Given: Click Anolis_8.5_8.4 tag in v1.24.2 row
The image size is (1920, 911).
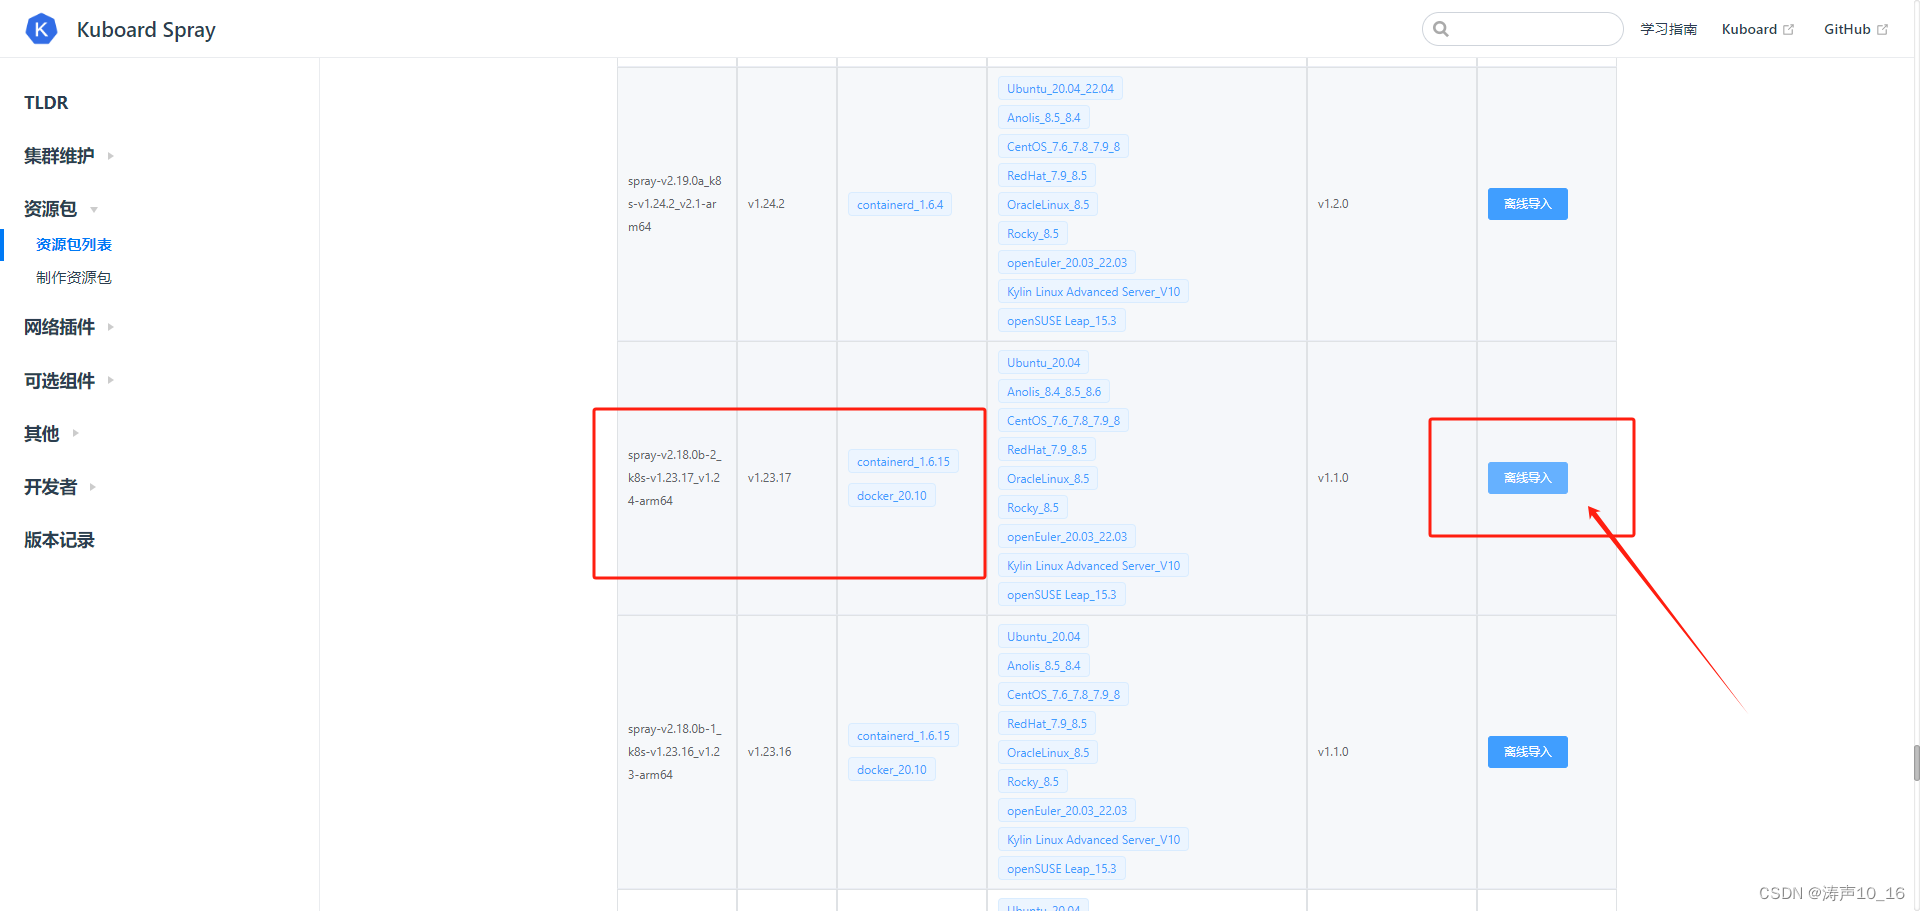Looking at the screenshot, I should point(1043,117).
